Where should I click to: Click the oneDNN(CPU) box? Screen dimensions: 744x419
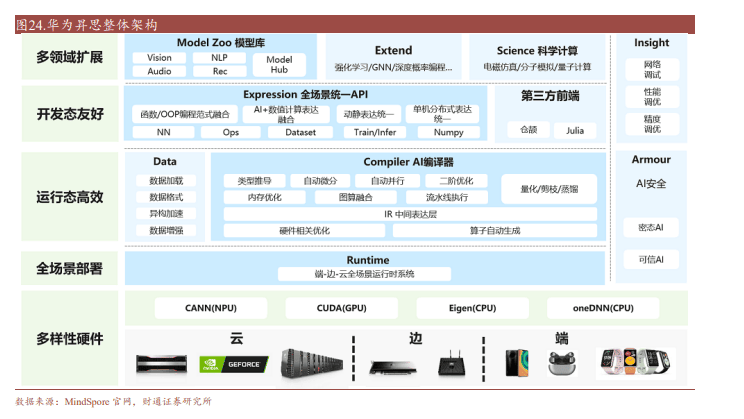pyautogui.click(x=603, y=308)
